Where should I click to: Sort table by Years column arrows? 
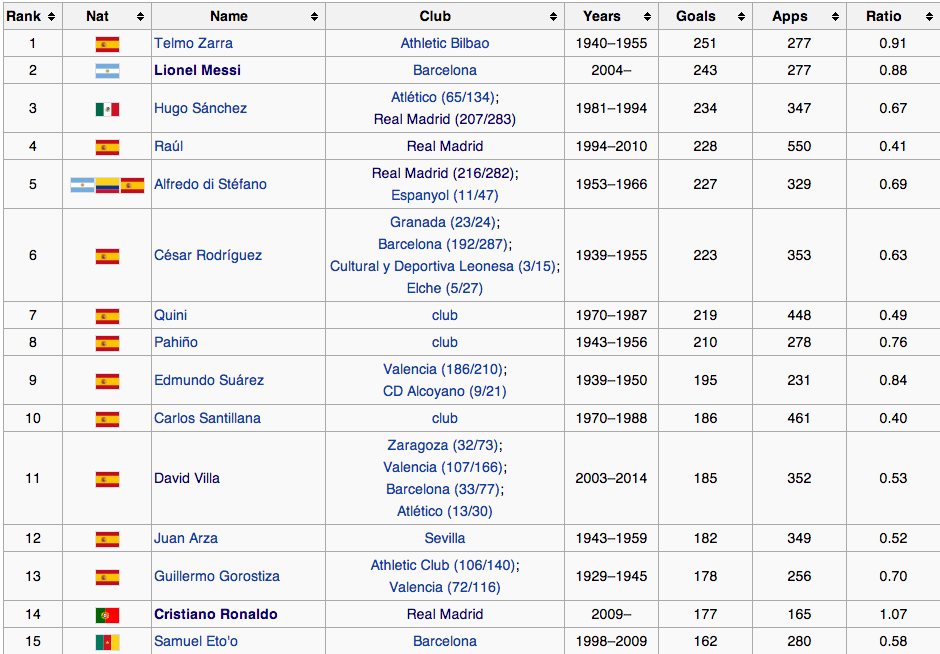(x=647, y=17)
